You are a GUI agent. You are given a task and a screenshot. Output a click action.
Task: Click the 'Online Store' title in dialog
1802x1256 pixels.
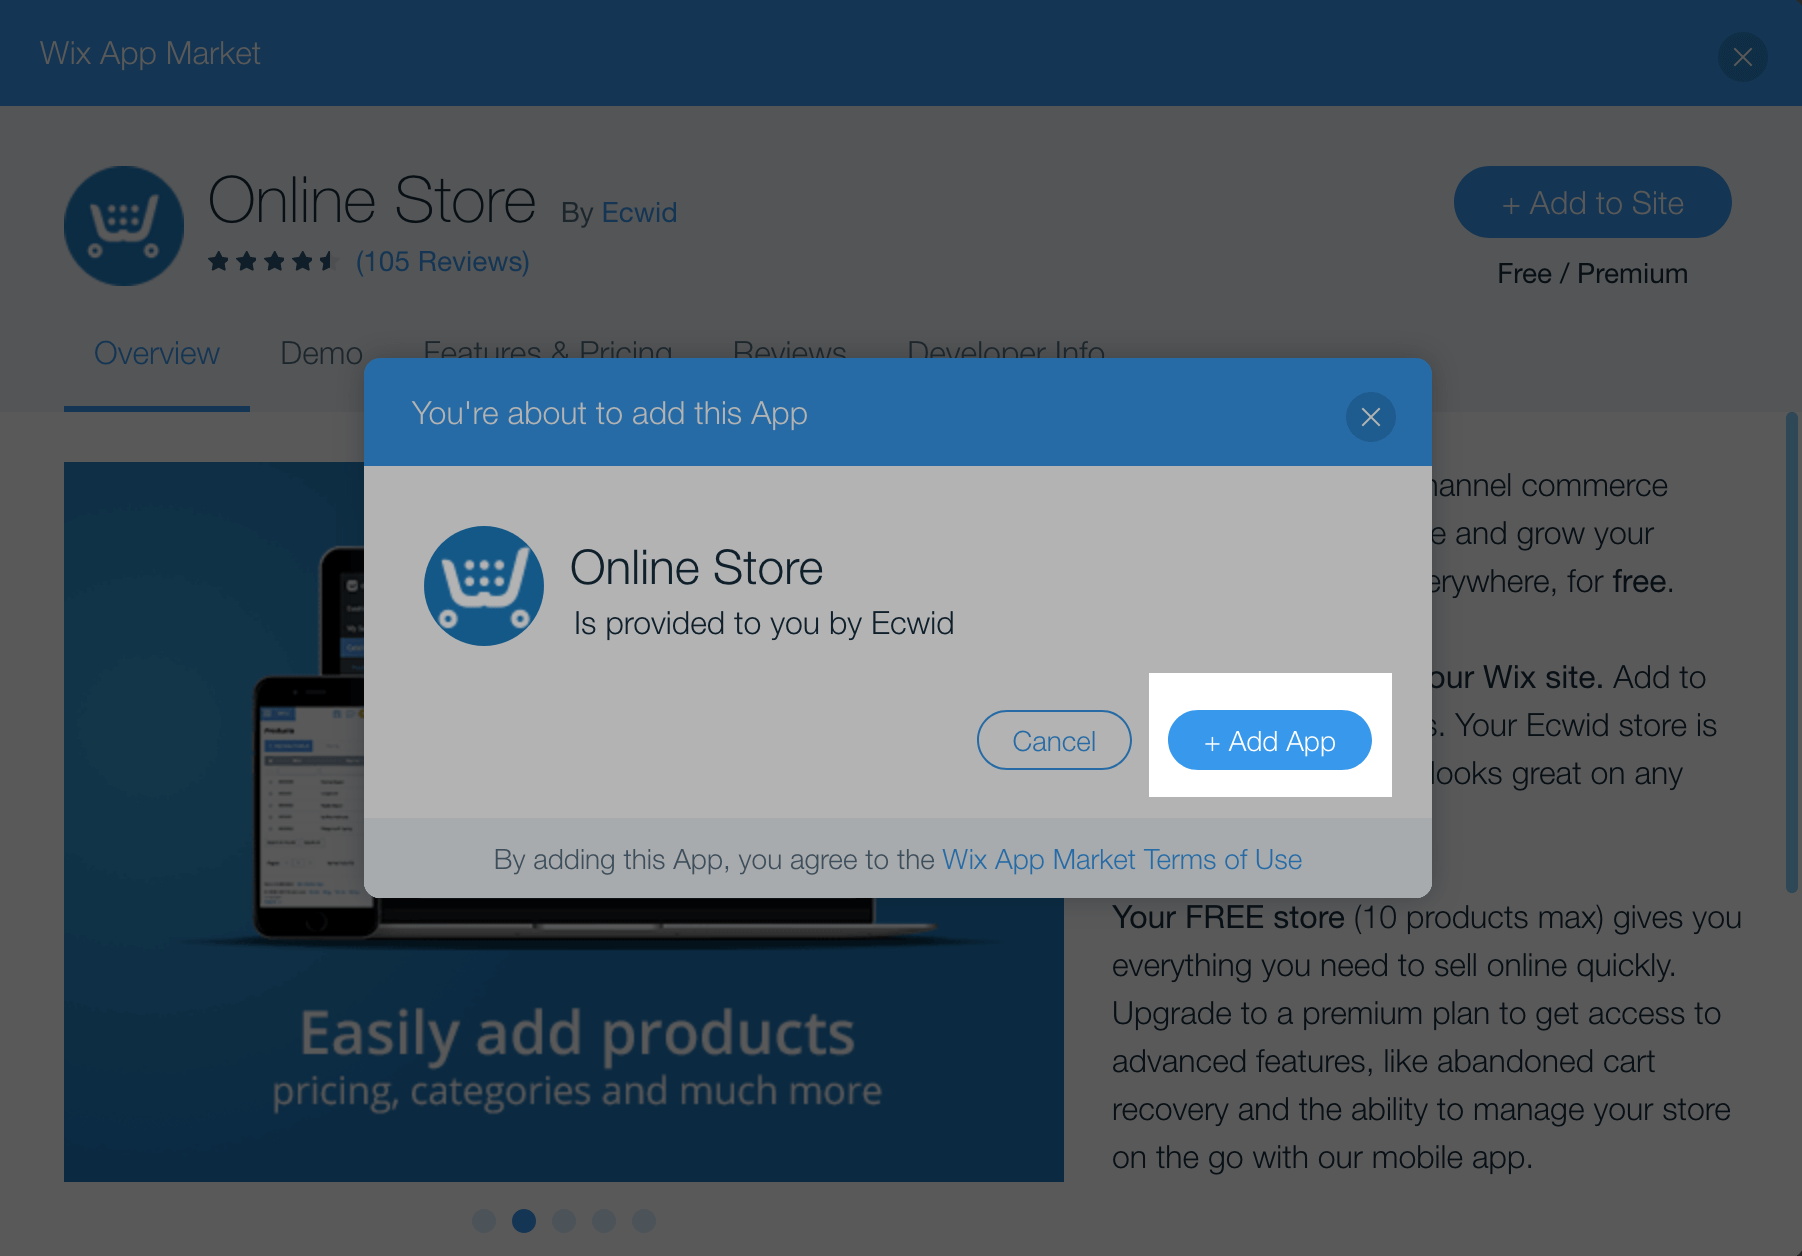[x=696, y=568]
